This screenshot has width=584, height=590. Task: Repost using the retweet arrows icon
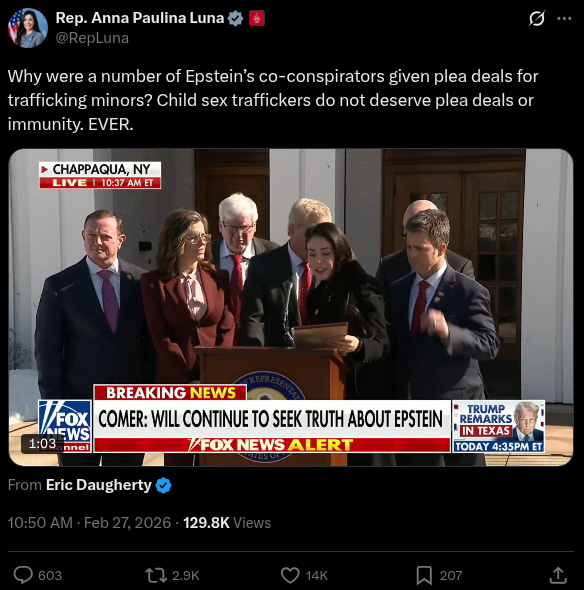point(156,575)
